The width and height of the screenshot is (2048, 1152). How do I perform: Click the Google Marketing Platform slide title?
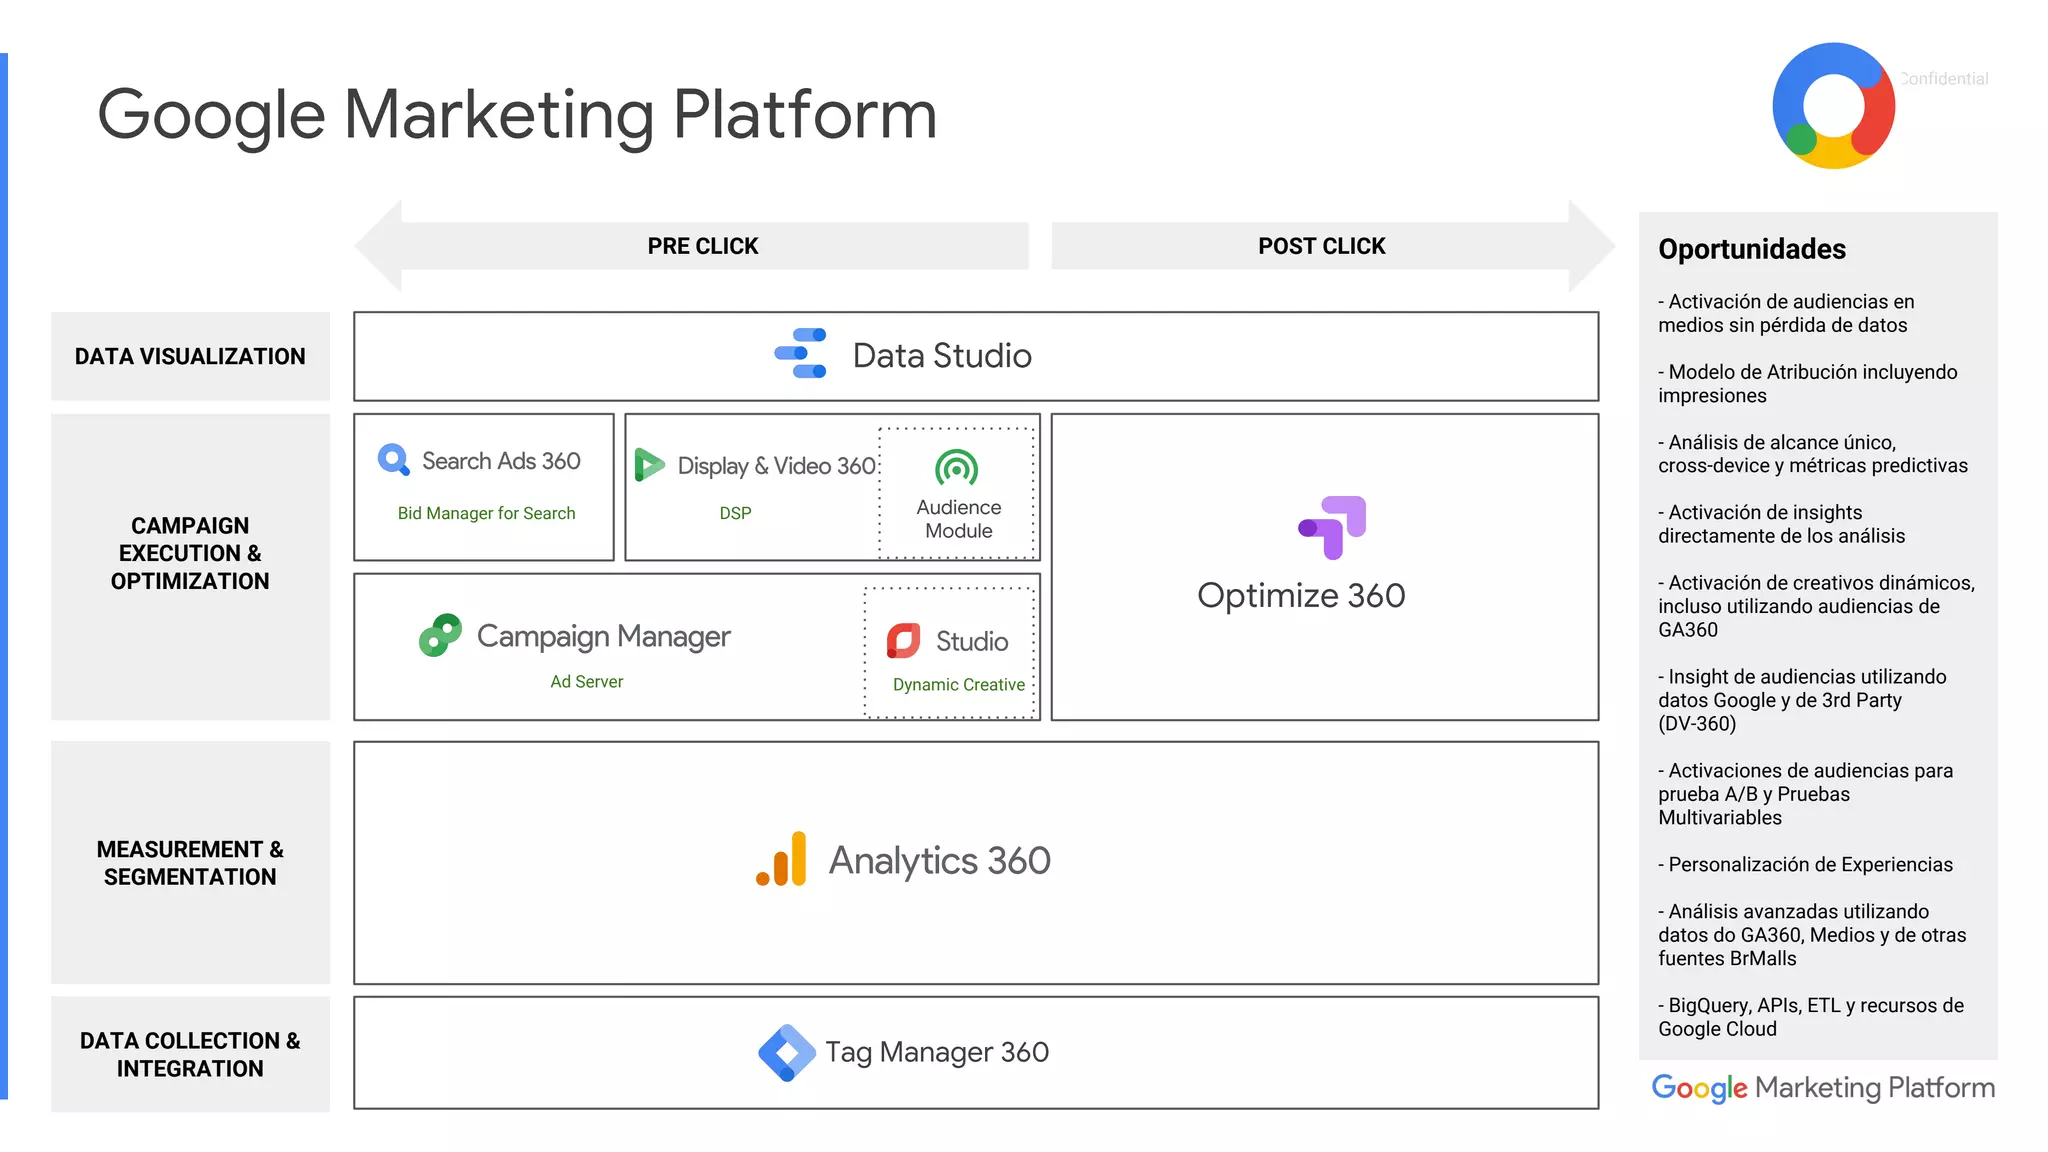[517, 116]
